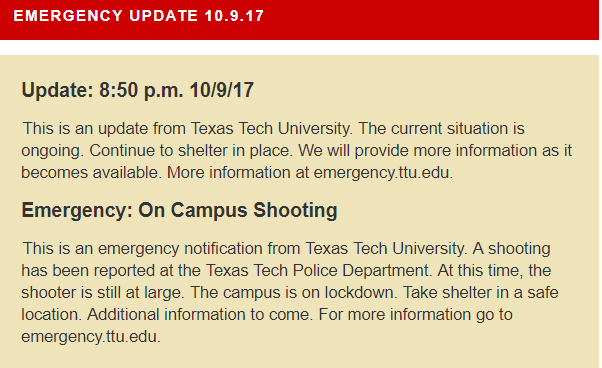Click 'Texas Tech Police Department' text

318,271
